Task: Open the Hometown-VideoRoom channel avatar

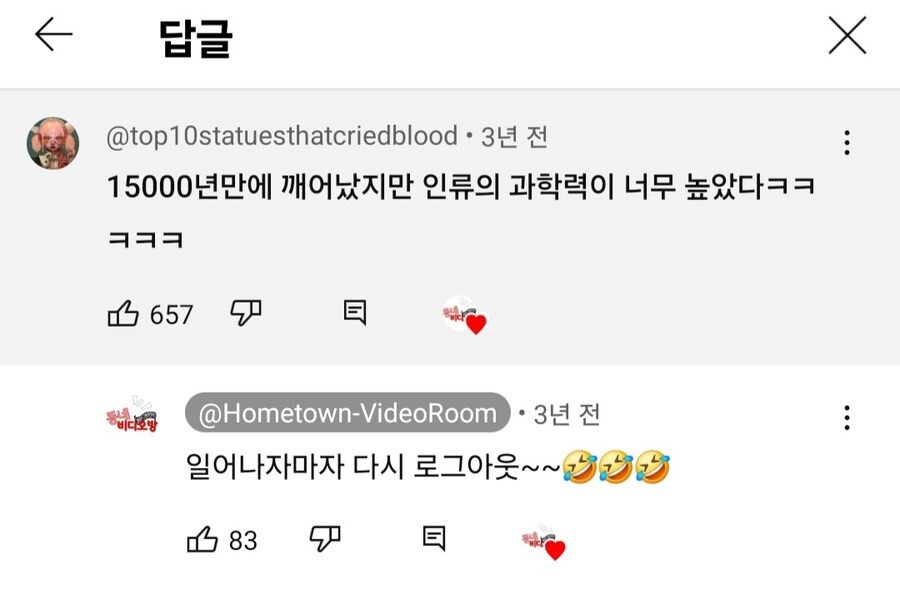Action: (x=131, y=415)
